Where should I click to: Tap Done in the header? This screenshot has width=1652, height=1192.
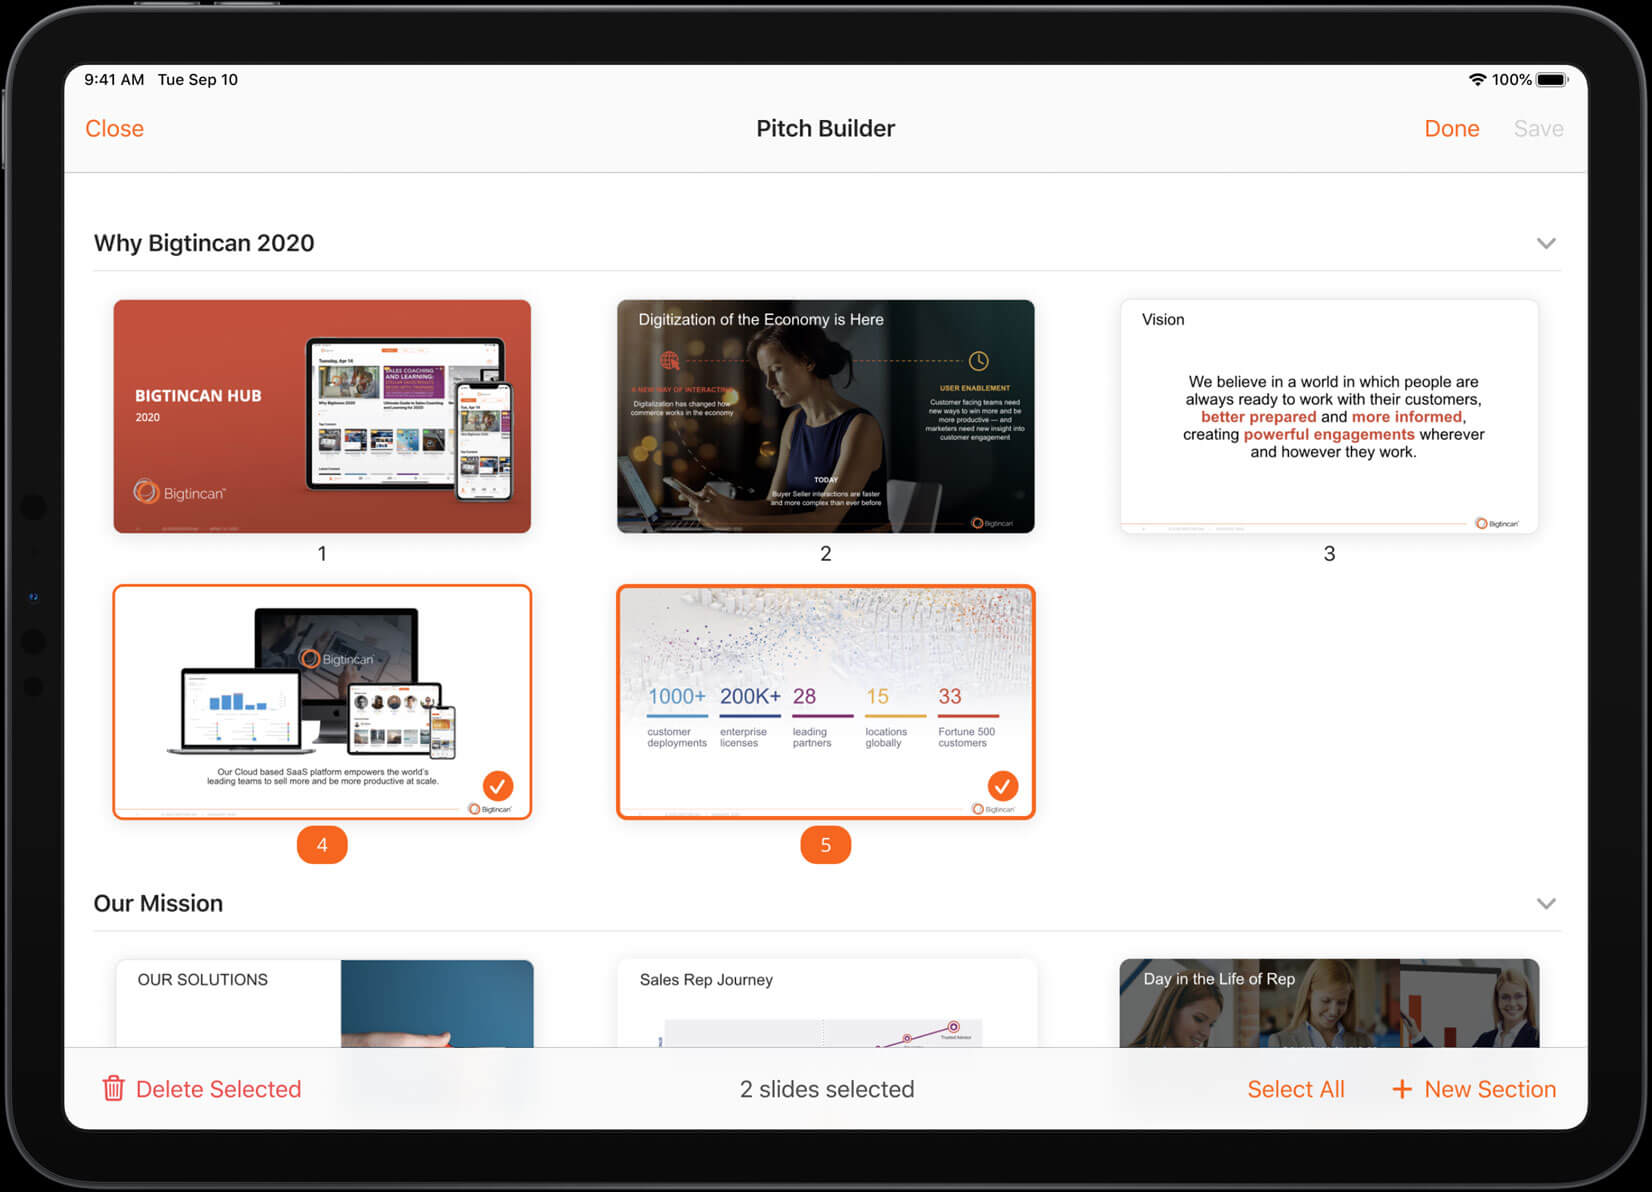pos(1451,129)
